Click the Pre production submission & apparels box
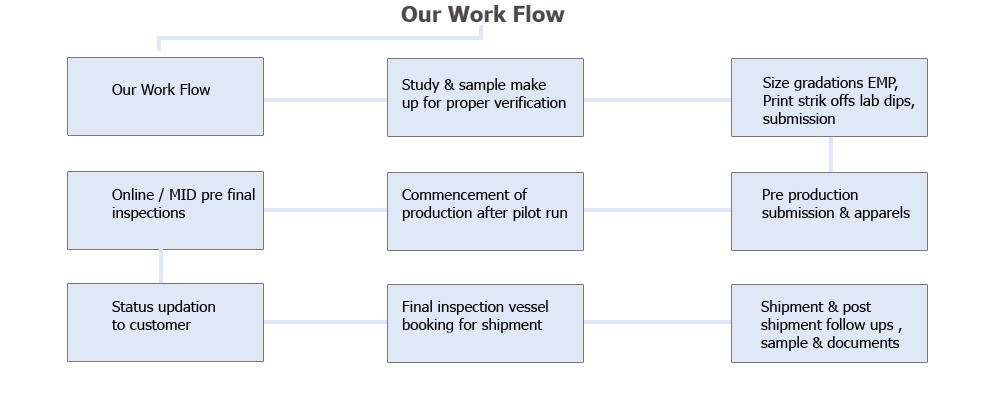 pos(829,210)
